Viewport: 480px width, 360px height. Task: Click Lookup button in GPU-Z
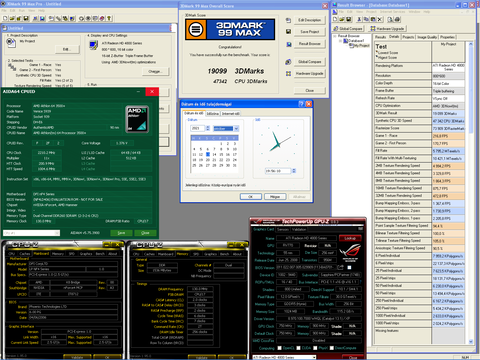(350, 238)
